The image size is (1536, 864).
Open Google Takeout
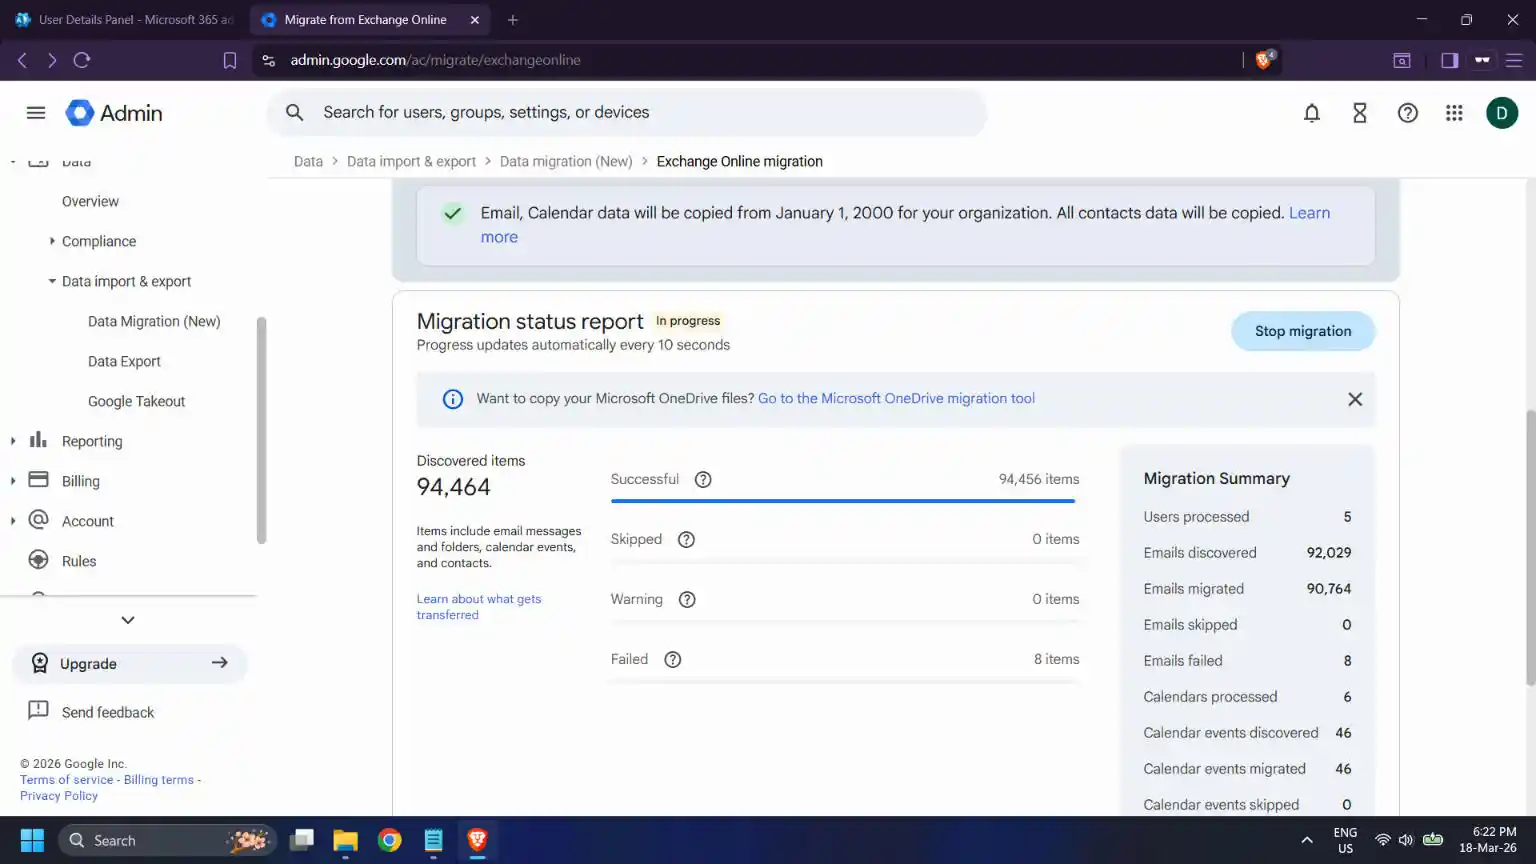pyautogui.click(x=136, y=401)
